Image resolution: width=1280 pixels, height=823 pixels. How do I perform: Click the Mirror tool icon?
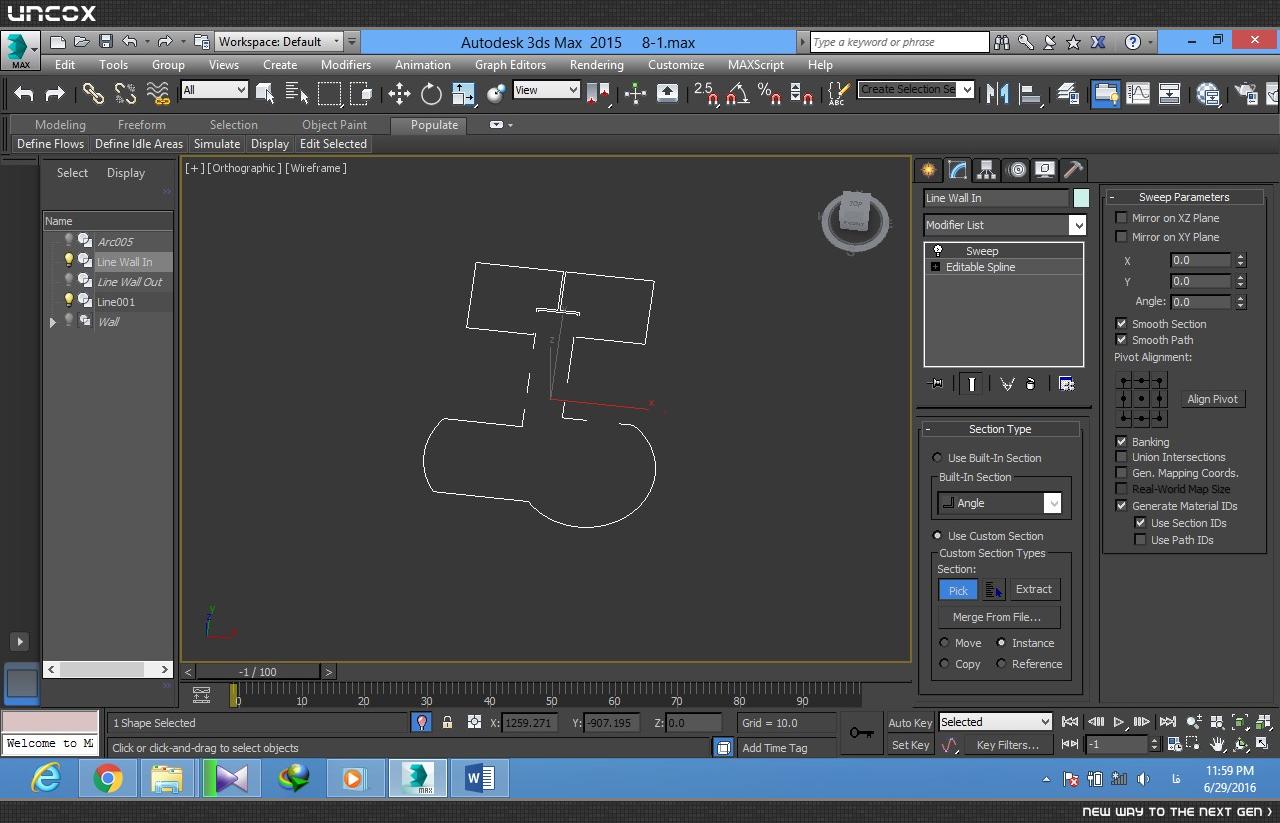click(997, 93)
